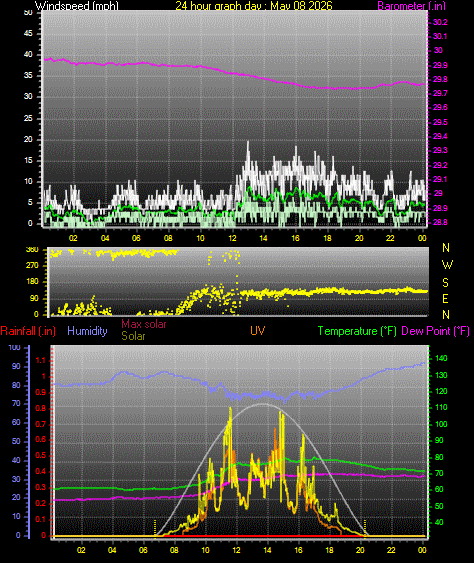Click the 24 hour graph day title
The image size is (474, 563).
click(254, 6)
